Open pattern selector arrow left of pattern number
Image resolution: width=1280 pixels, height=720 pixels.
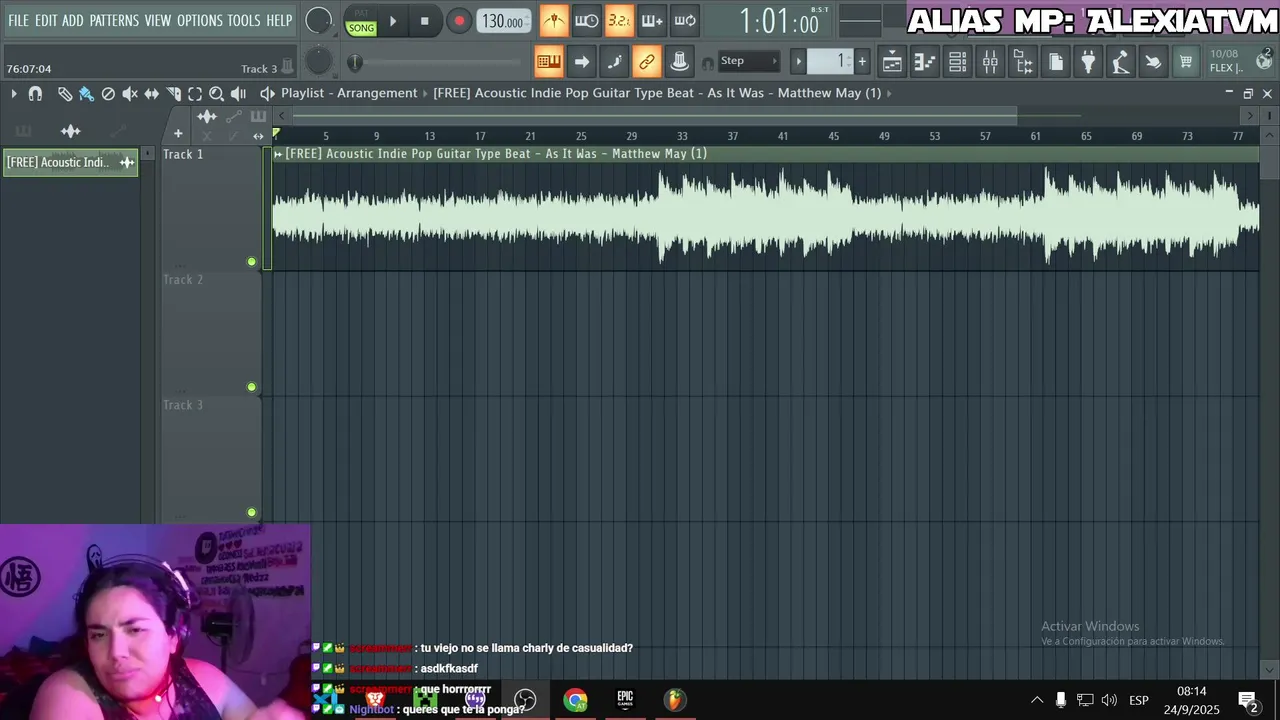799,62
